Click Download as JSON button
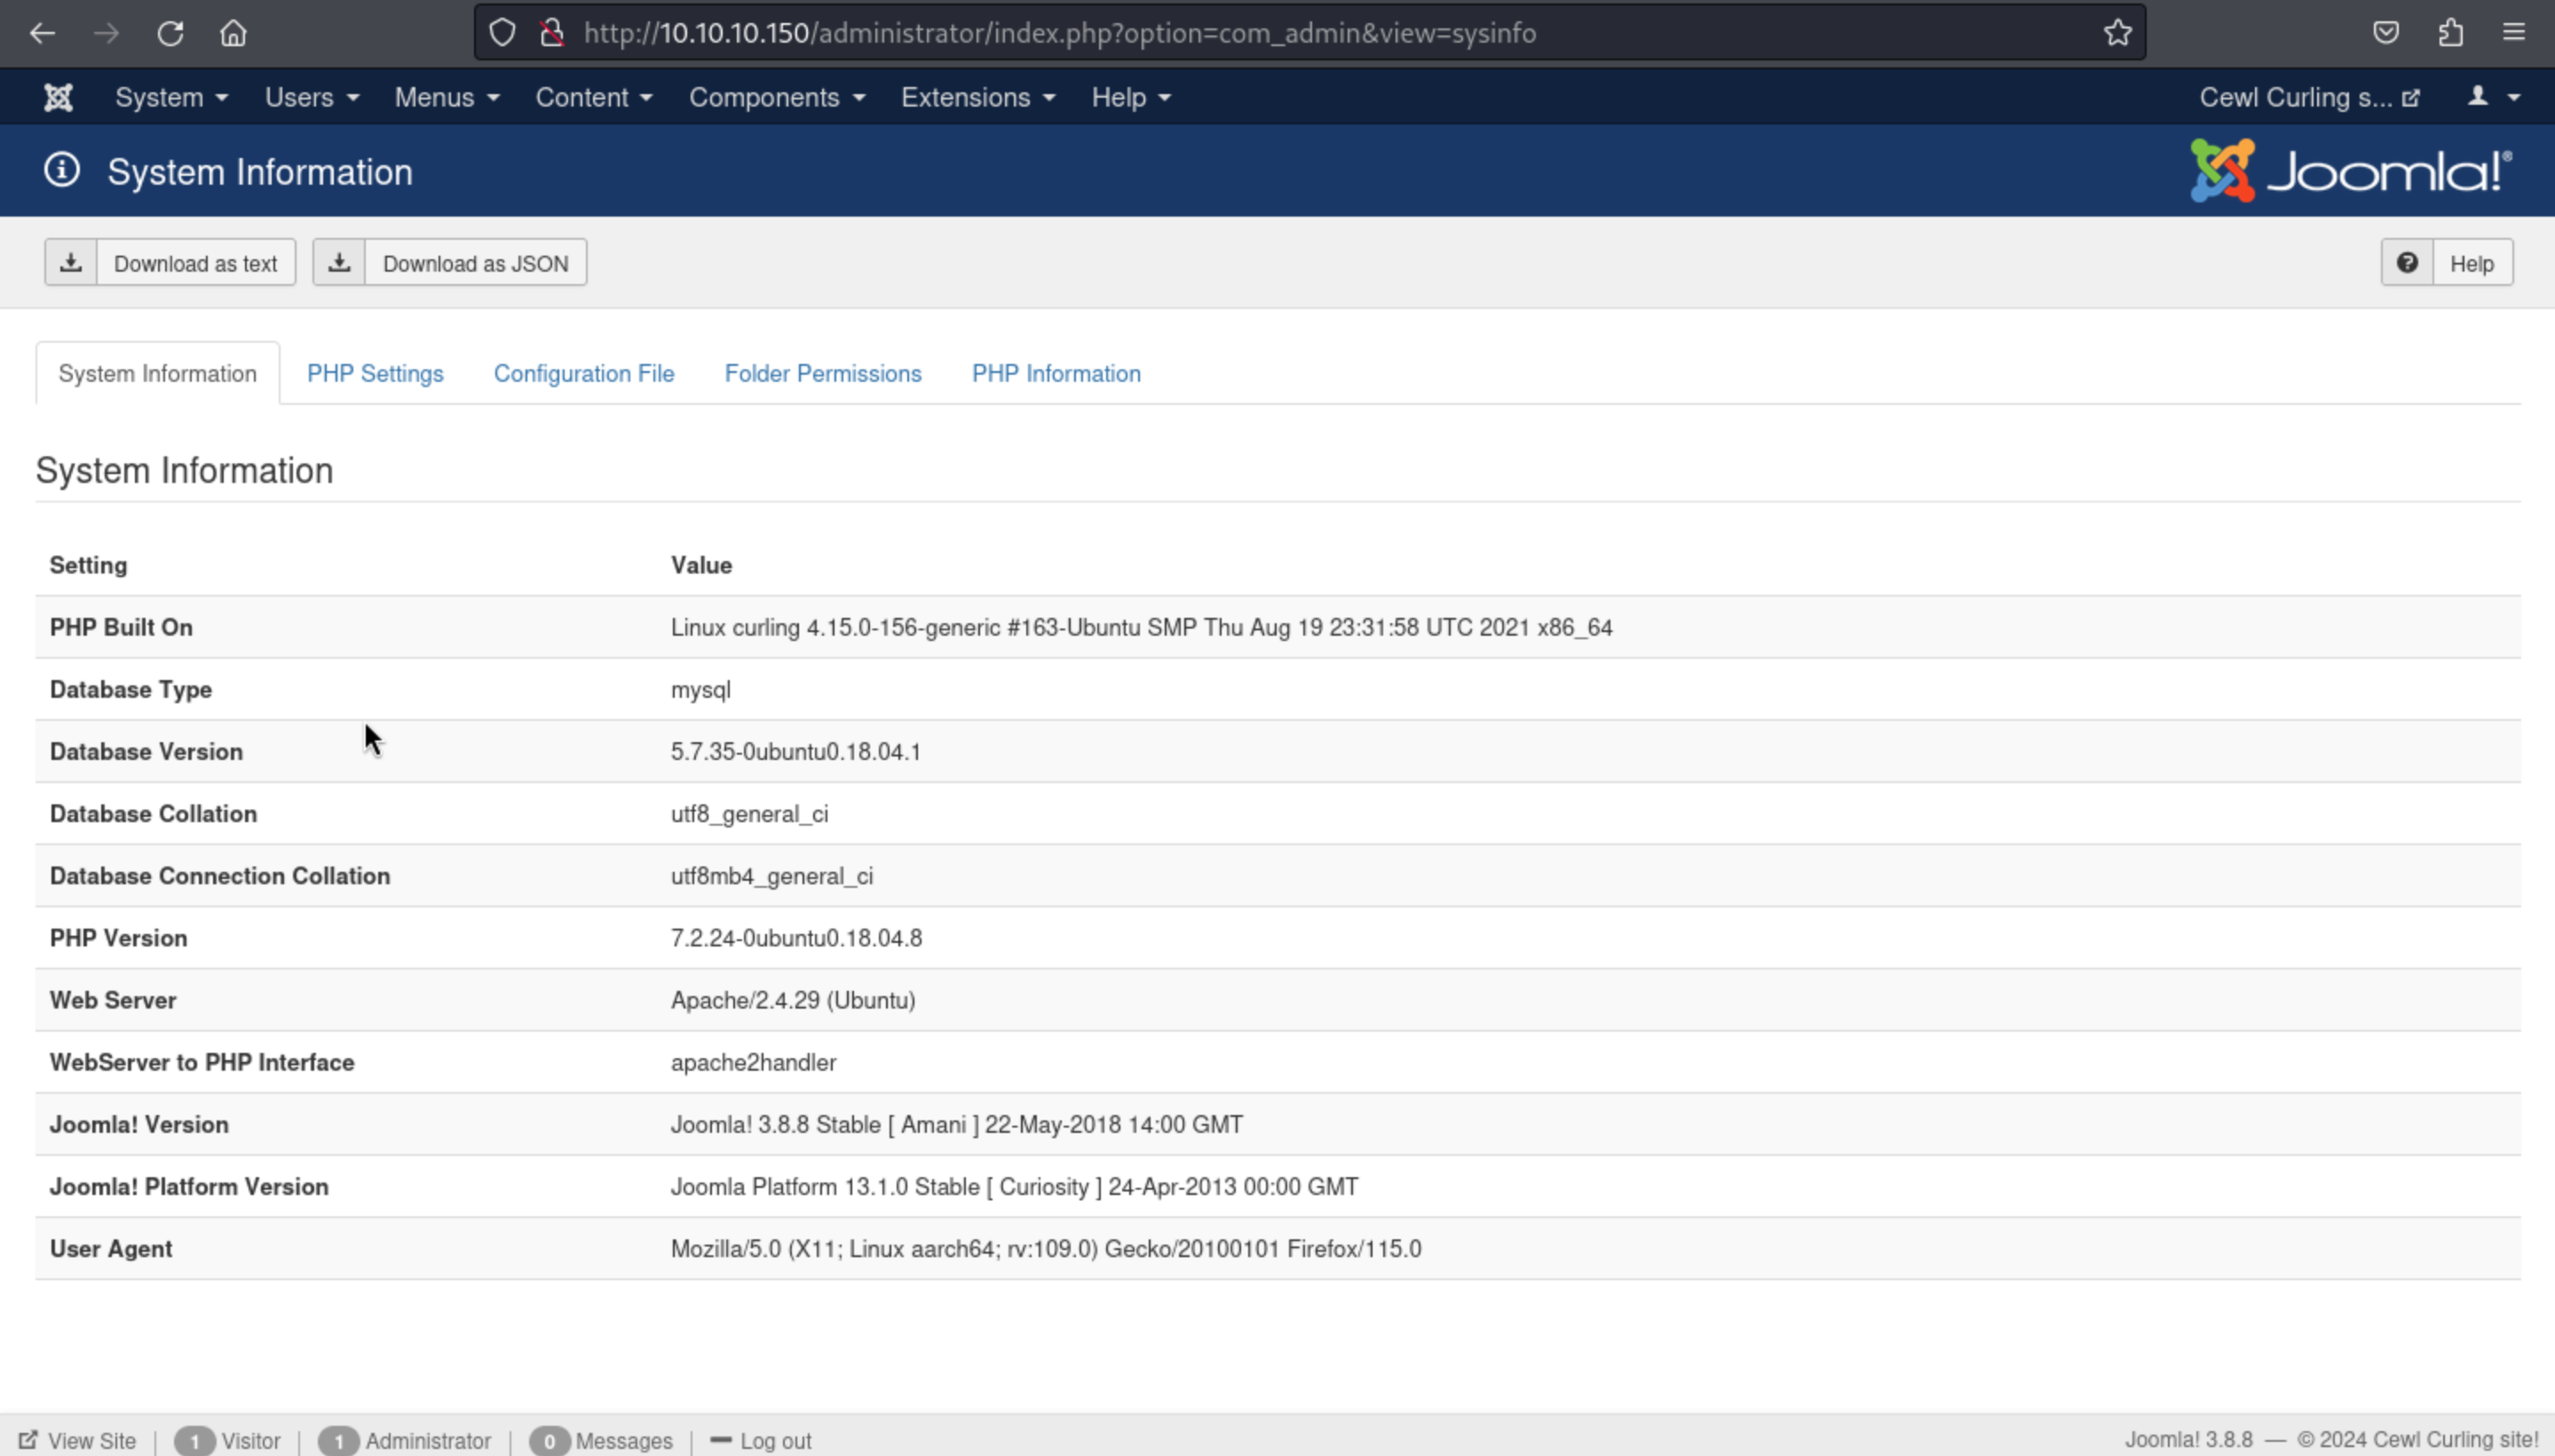This screenshot has height=1456, width=2555. [x=450, y=263]
